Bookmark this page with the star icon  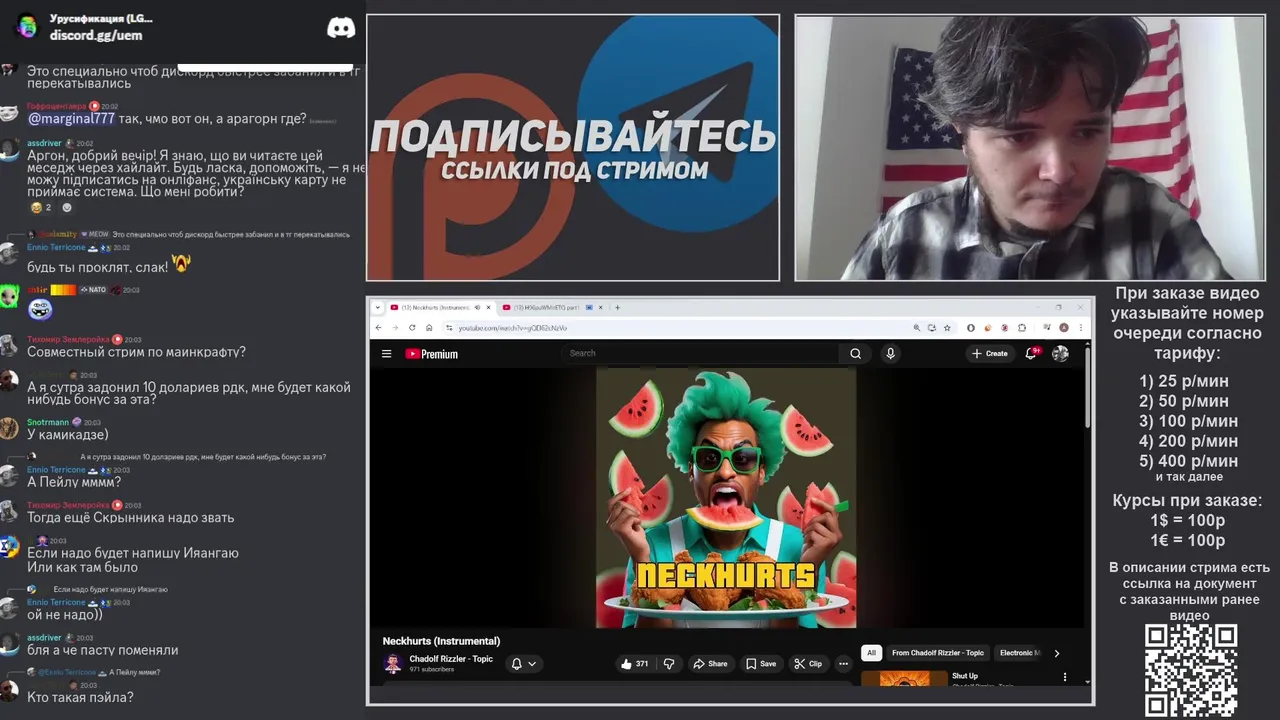click(x=947, y=328)
